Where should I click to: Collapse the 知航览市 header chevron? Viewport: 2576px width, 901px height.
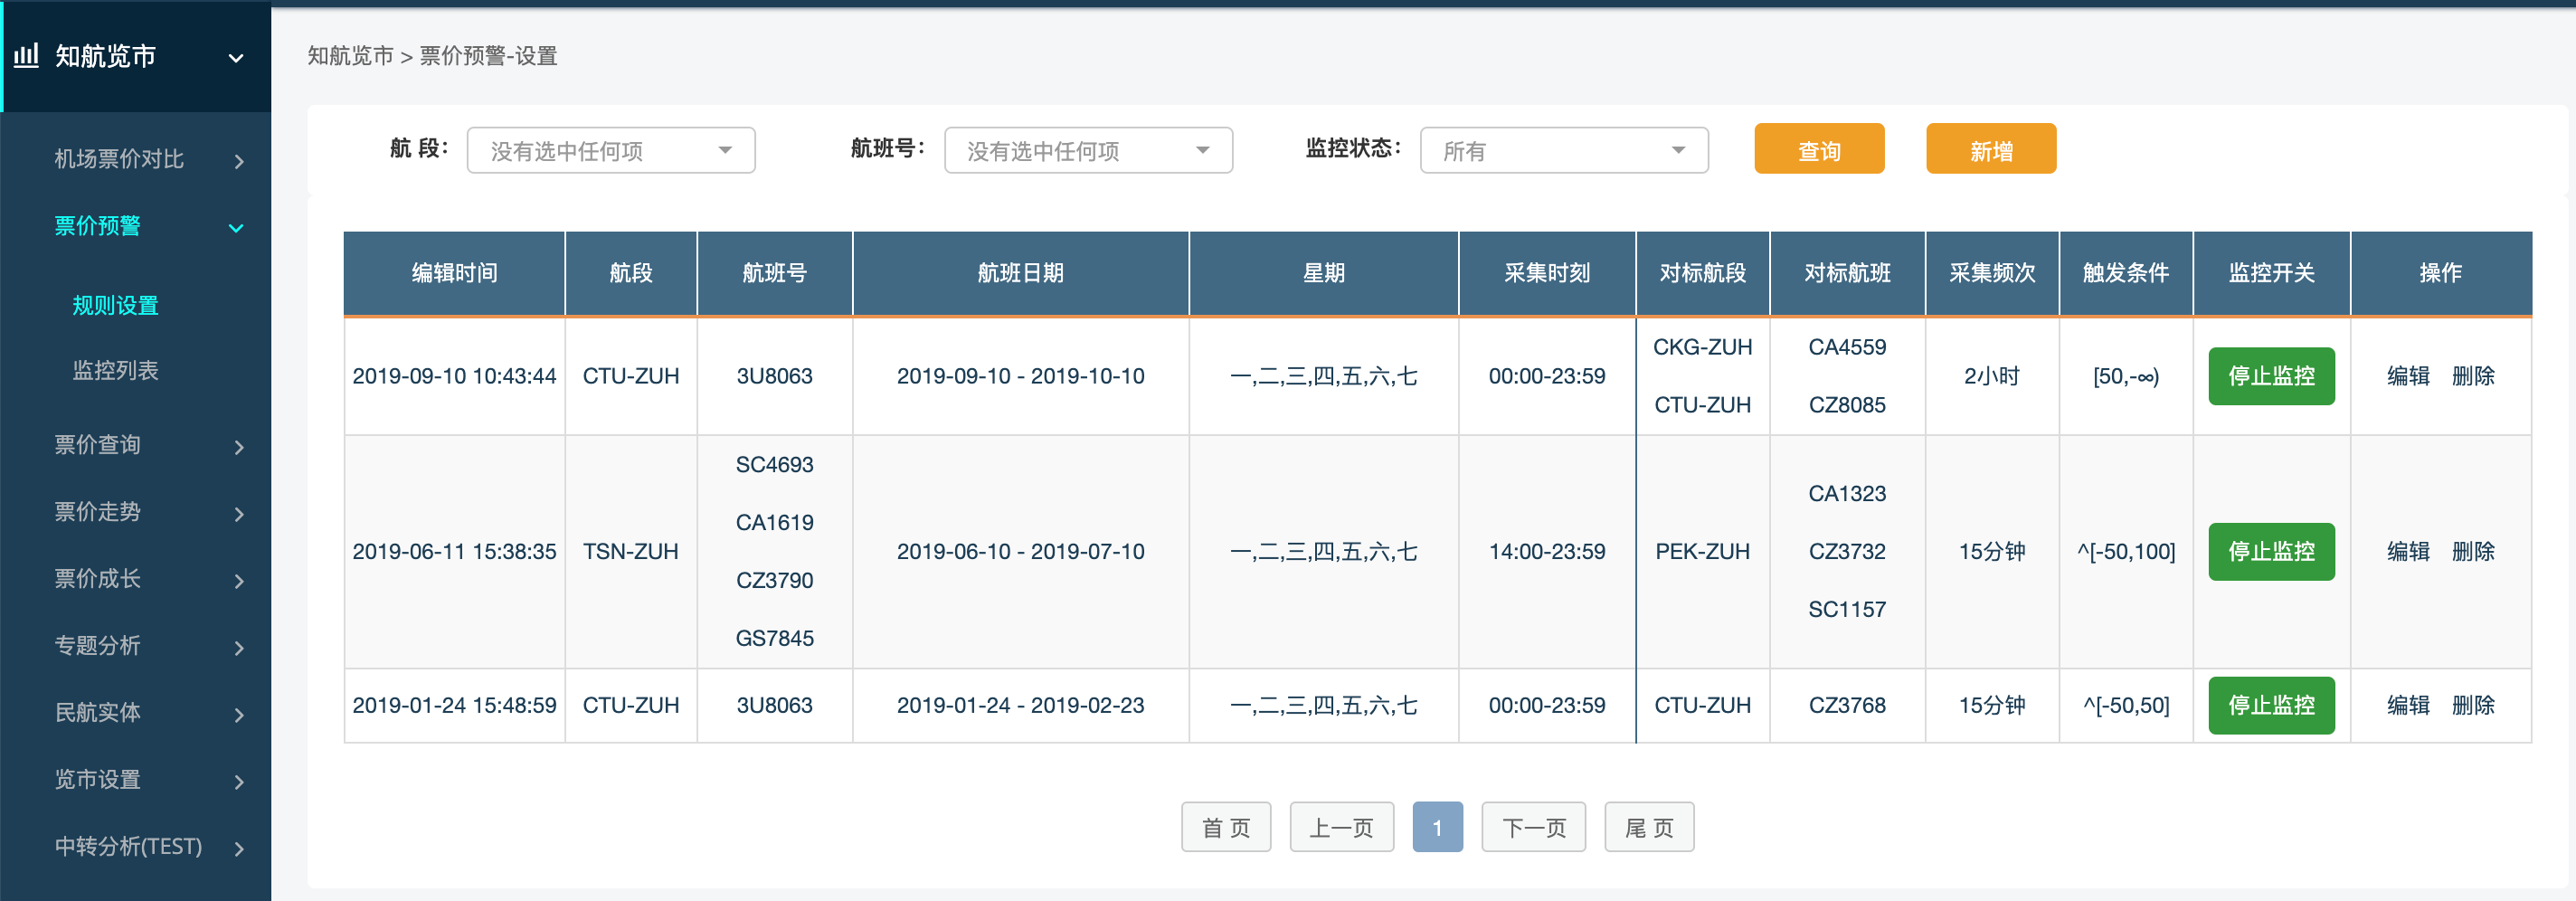[236, 58]
